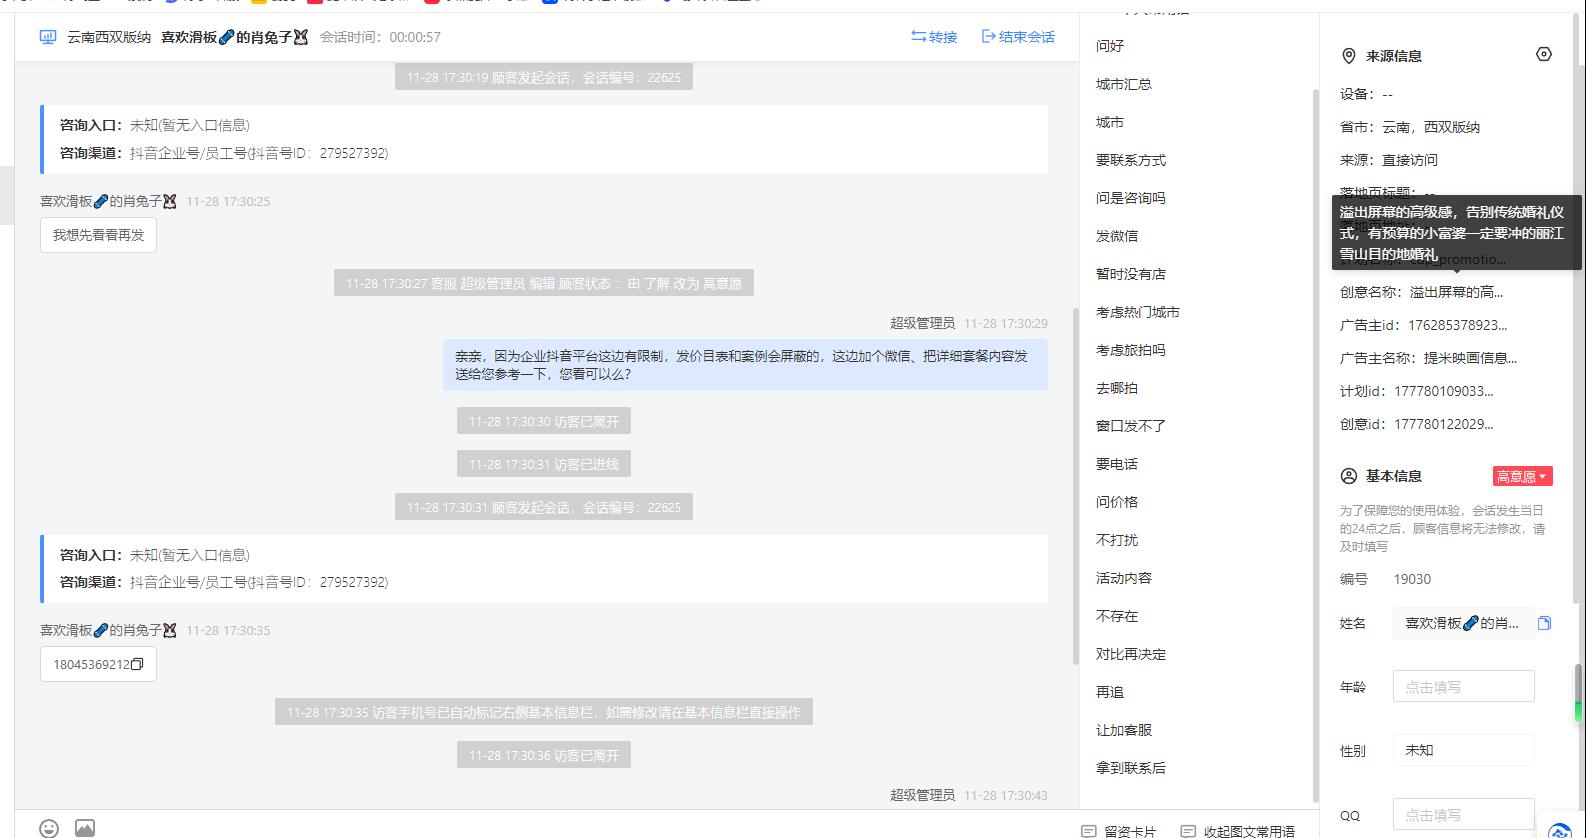Choose the 拿到联系后 phrase
This screenshot has height=838, width=1586.
click(x=1131, y=768)
